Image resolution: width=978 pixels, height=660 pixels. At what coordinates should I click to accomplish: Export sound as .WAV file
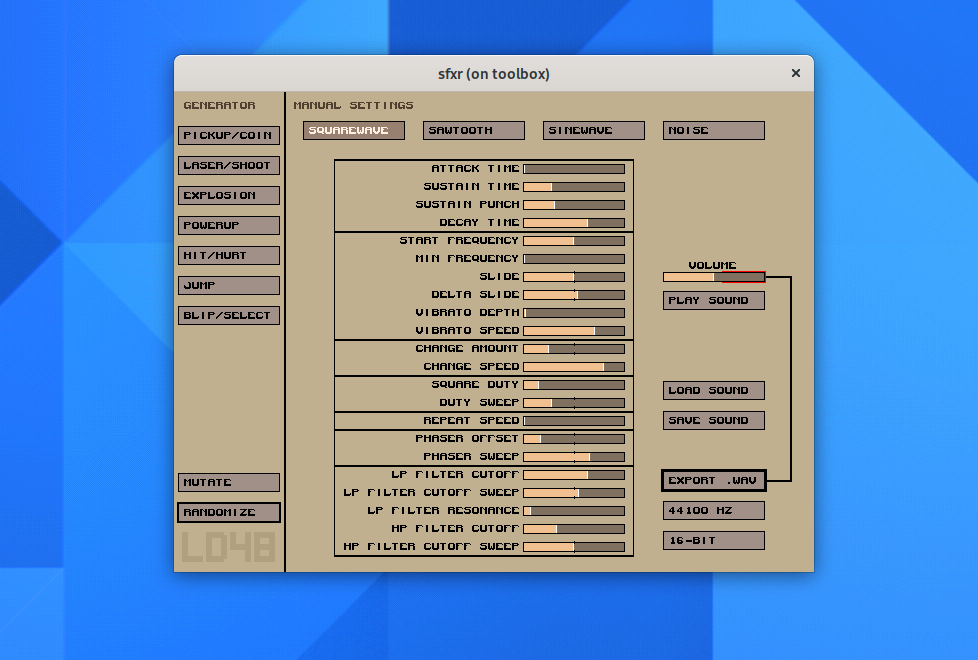tap(714, 481)
